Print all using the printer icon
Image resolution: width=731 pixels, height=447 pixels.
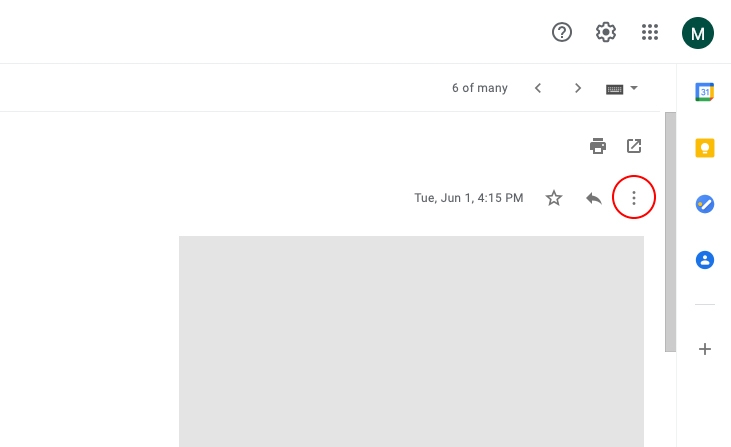point(598,146)
